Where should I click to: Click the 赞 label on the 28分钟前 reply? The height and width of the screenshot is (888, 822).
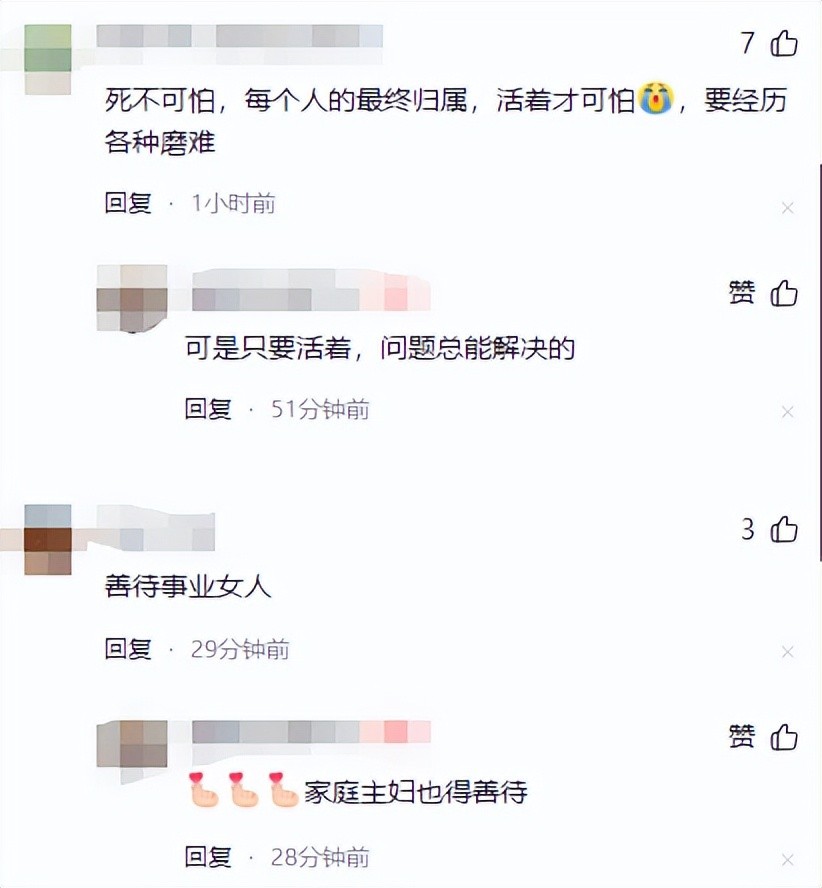[x=742, y=737]
